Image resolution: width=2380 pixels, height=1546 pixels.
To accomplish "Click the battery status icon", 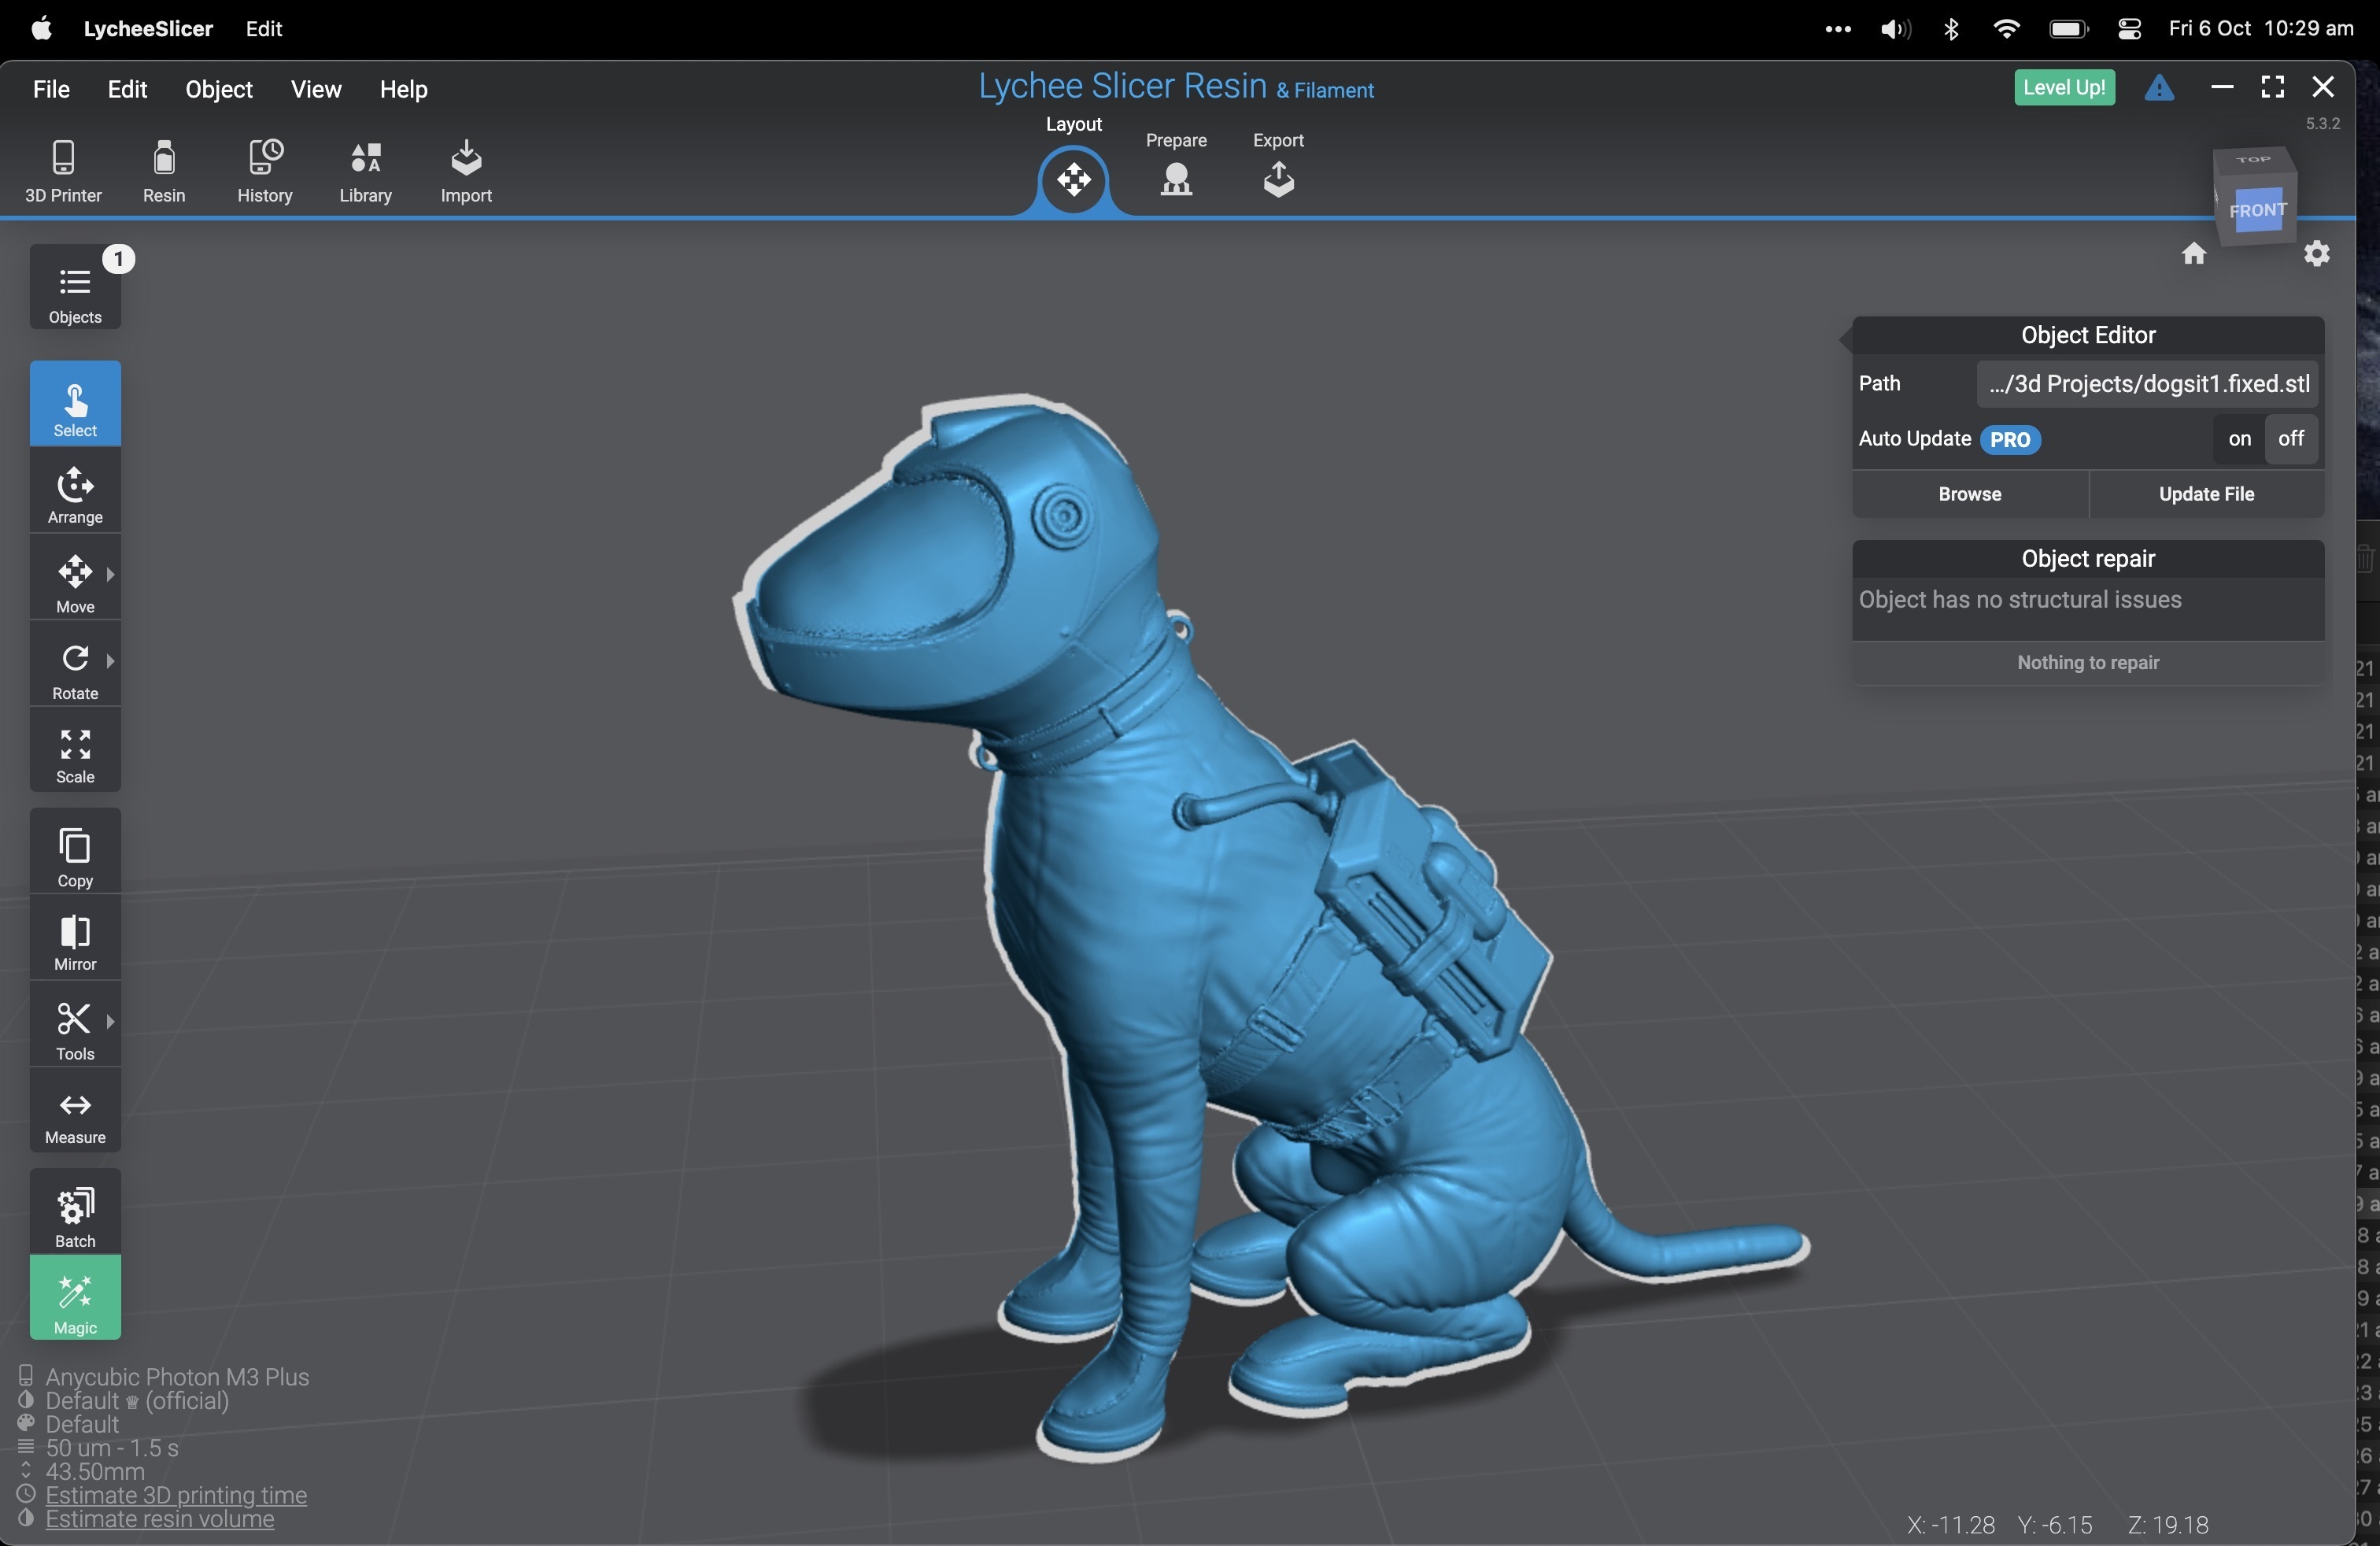I will [2068, 29].
